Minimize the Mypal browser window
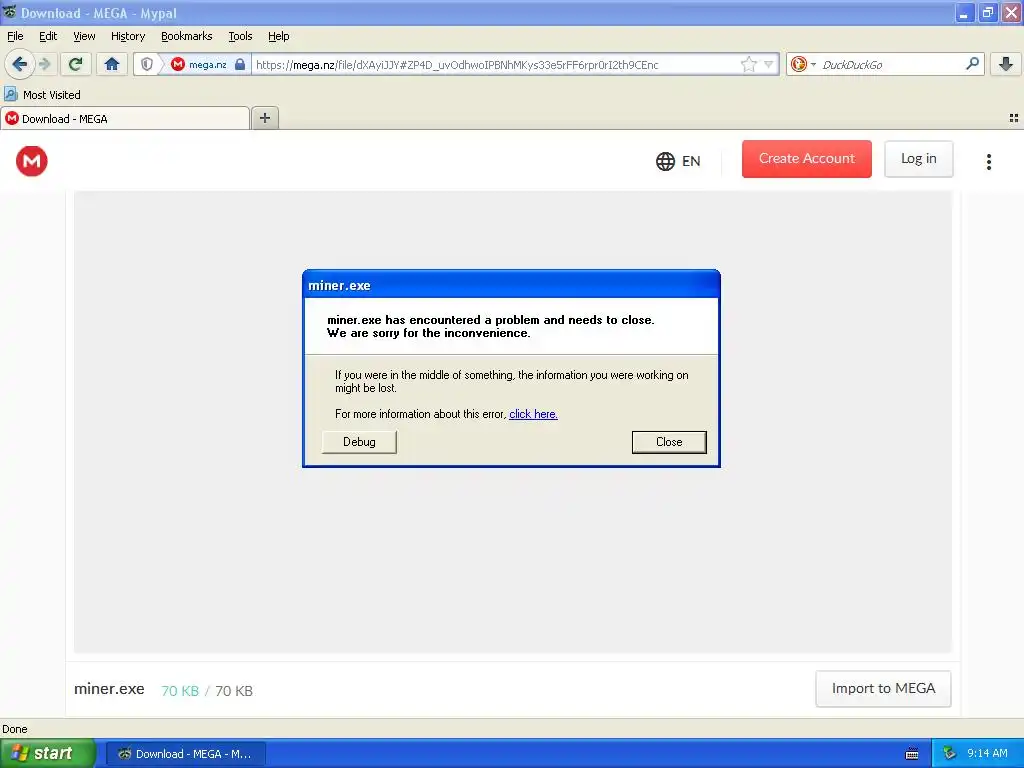This screenshot has width=1024, height=768. 963,12
